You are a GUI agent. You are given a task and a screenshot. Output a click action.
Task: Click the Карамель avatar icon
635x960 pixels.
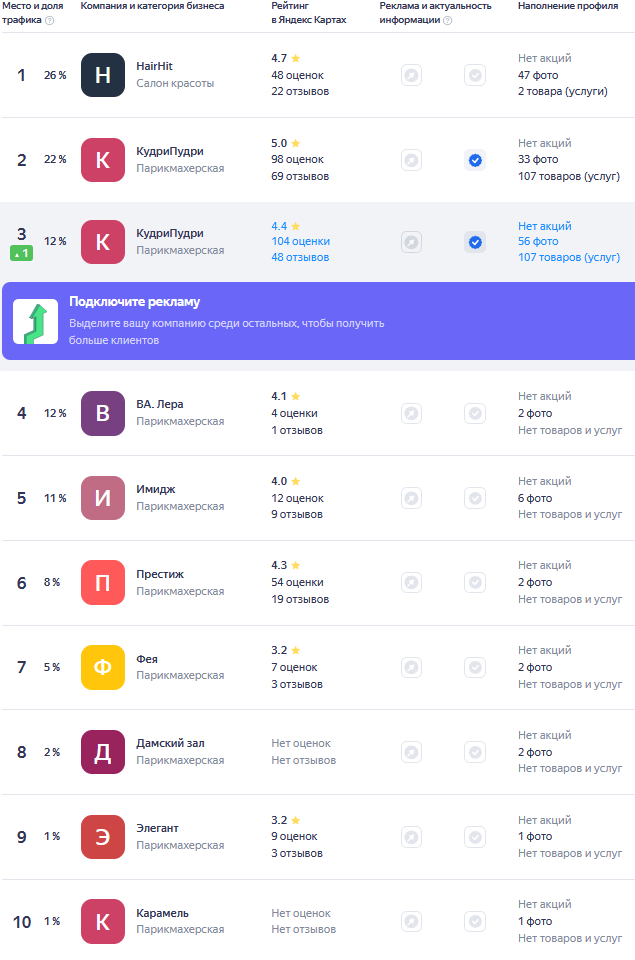pos(103,921)
